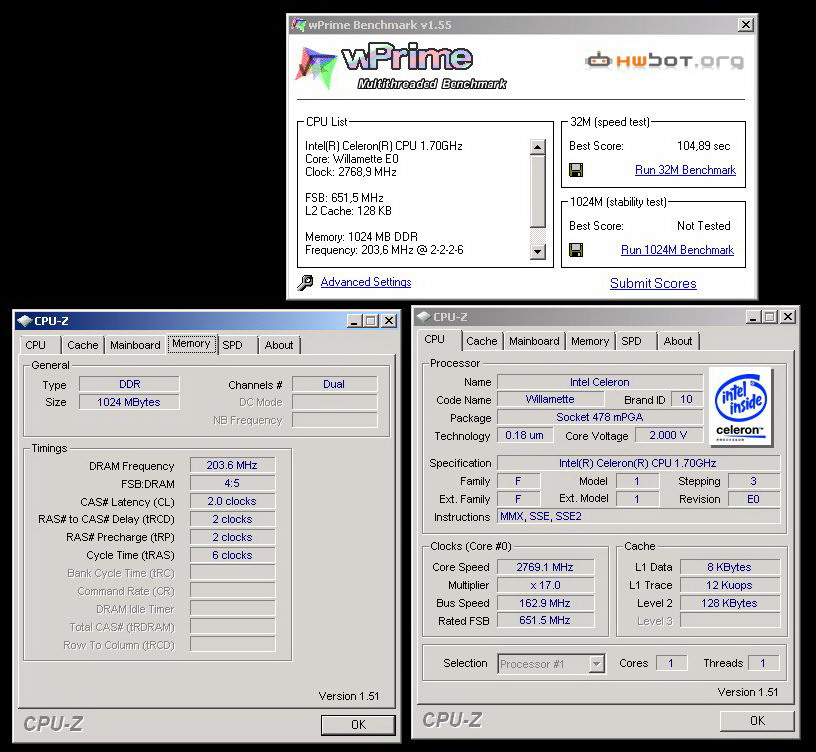Image resolution: width=816 pixels, height=752 pixels.
Task: Open About tab in processor window
Action: click(678, 341)
